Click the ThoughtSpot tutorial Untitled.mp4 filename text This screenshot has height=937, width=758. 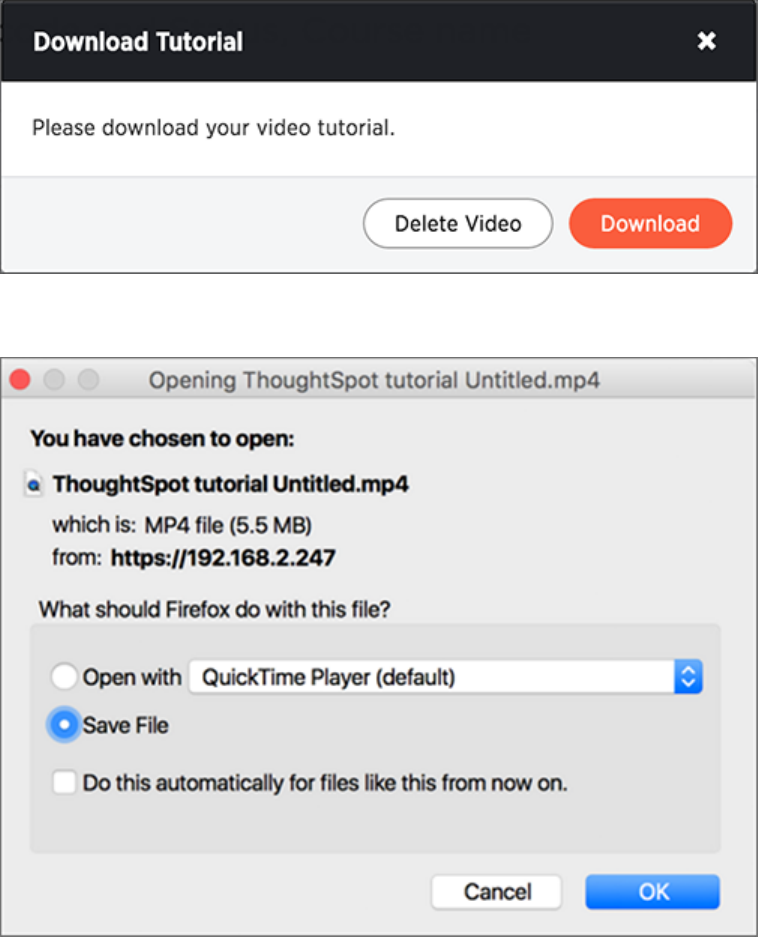pyautogui.click(x=230, y=485)
